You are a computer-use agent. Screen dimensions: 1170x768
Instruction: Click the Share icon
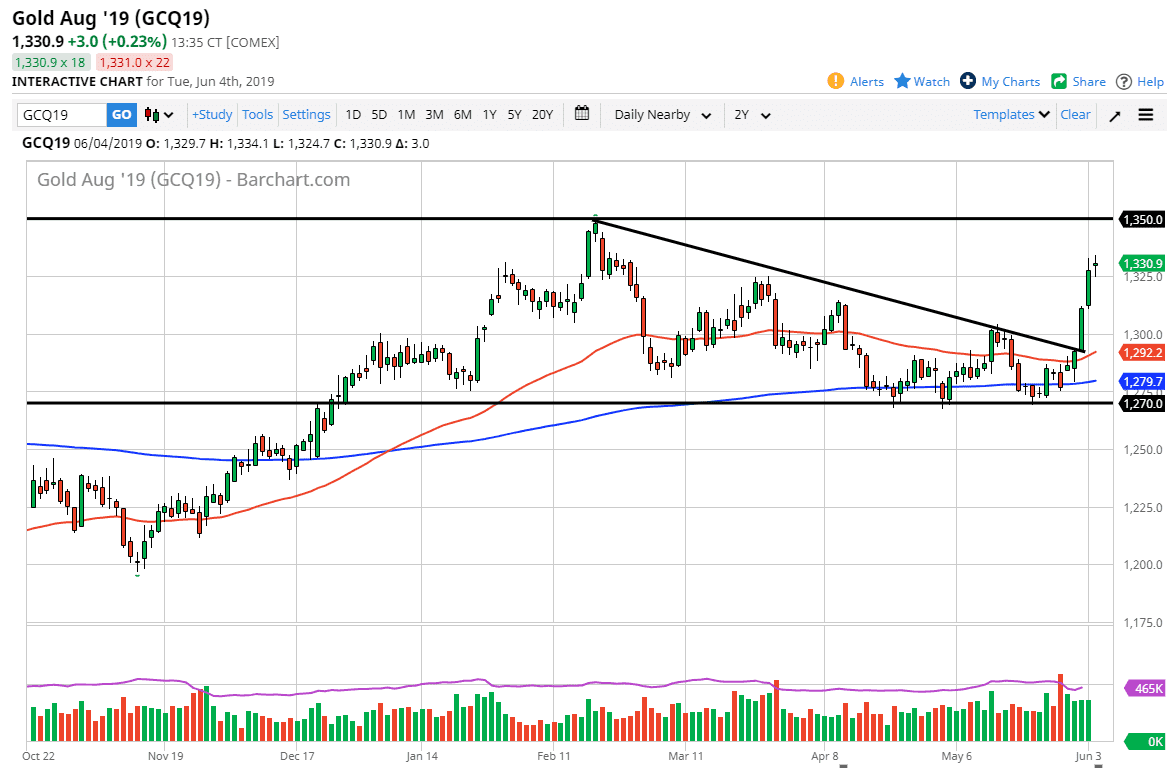(1059, 81)
